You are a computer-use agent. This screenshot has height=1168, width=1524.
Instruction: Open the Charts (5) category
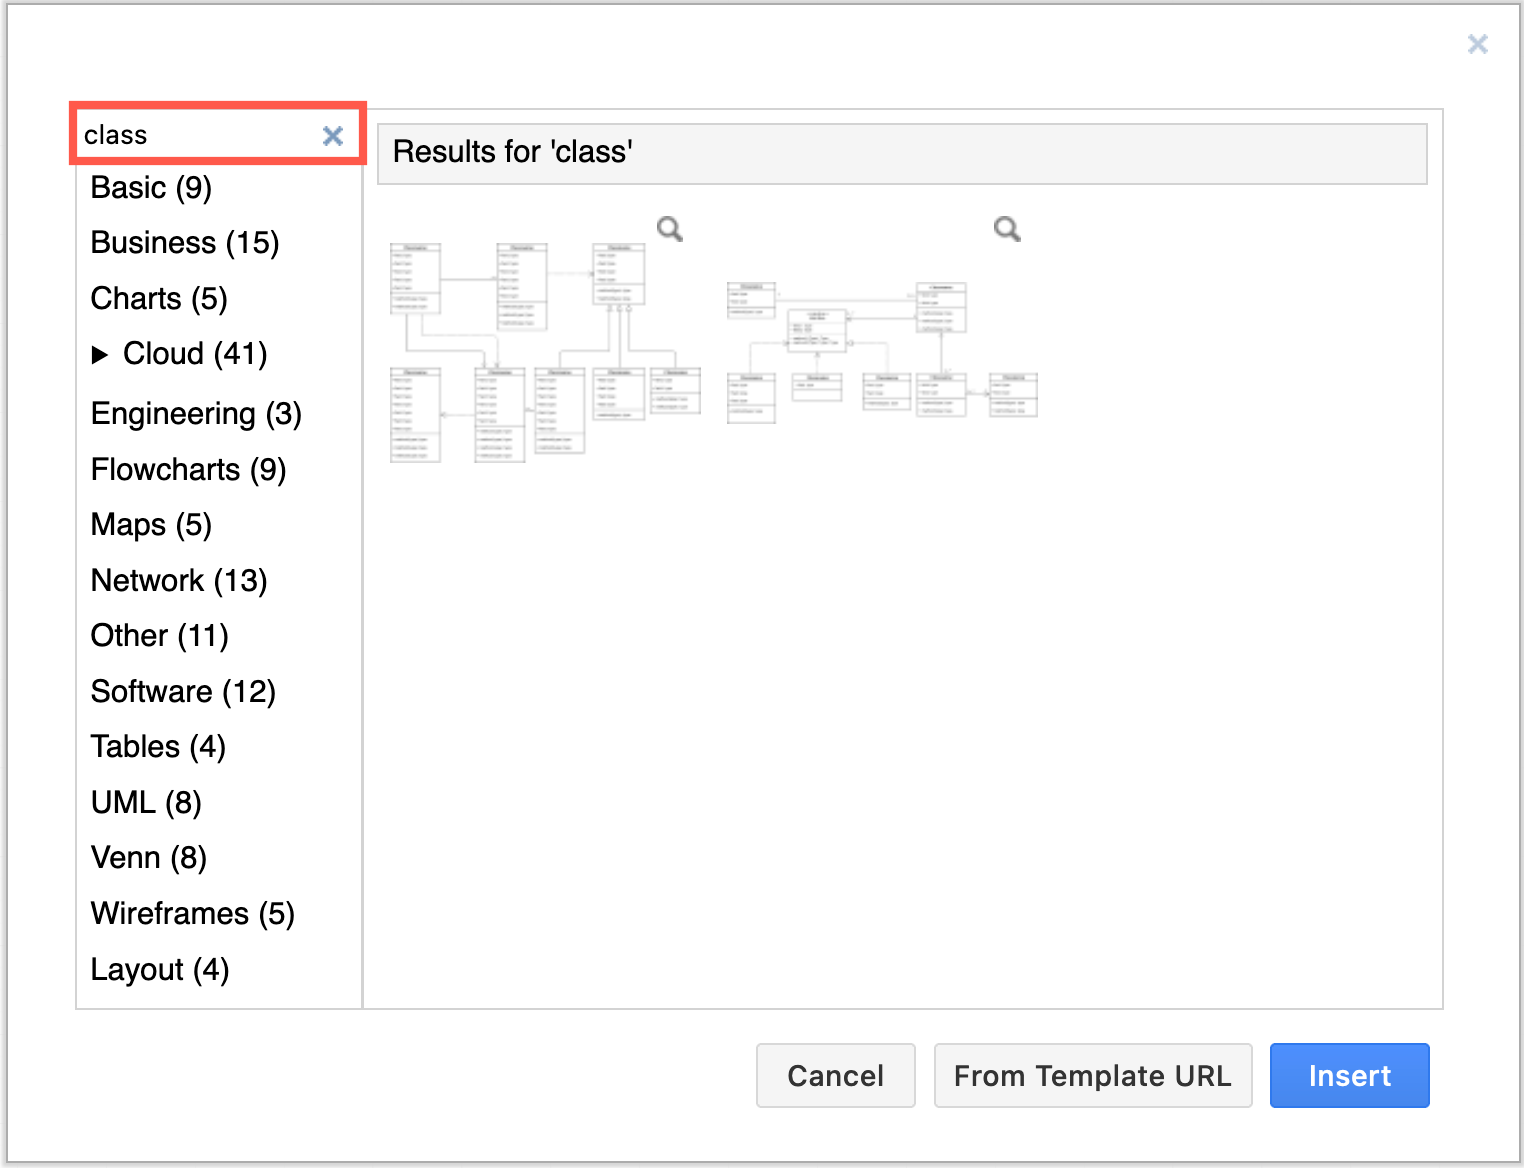(x=159, y=298)
